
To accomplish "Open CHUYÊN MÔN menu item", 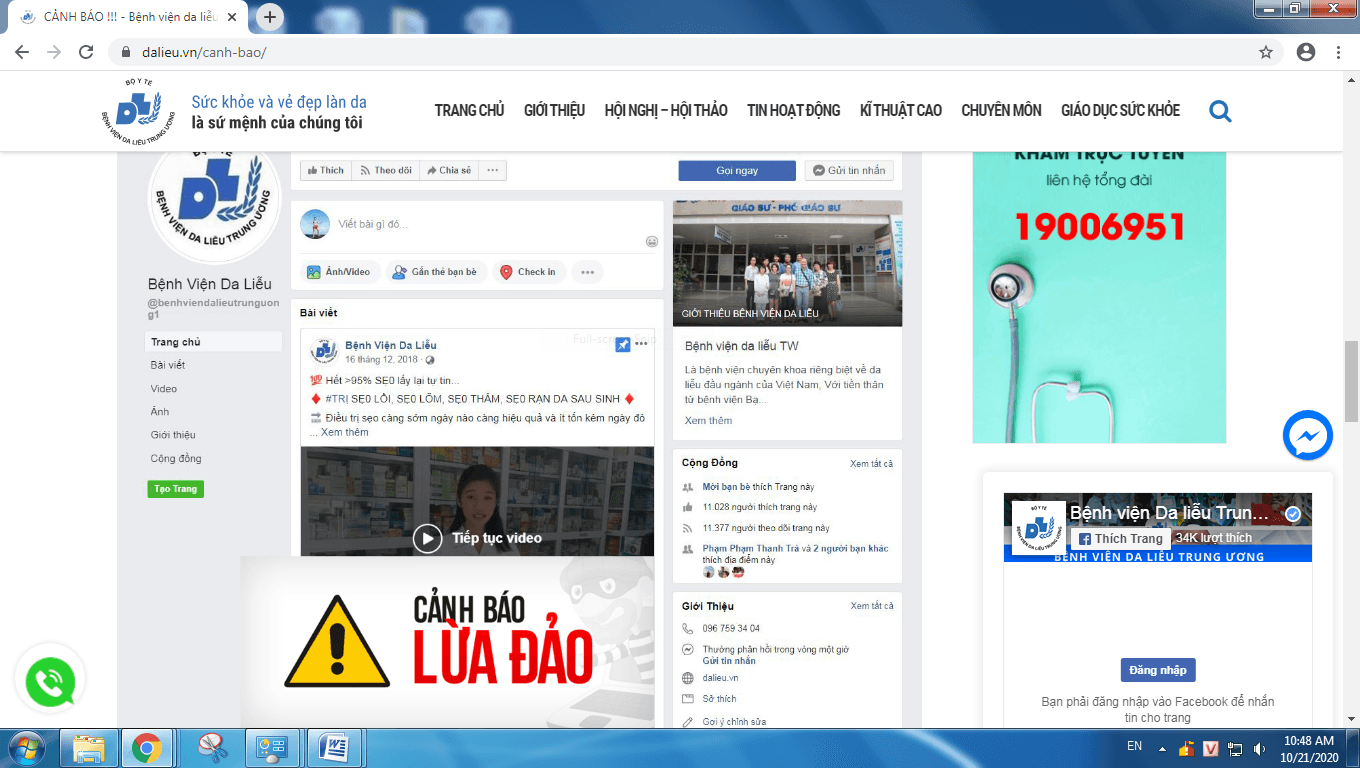I will click(1001, 111).
